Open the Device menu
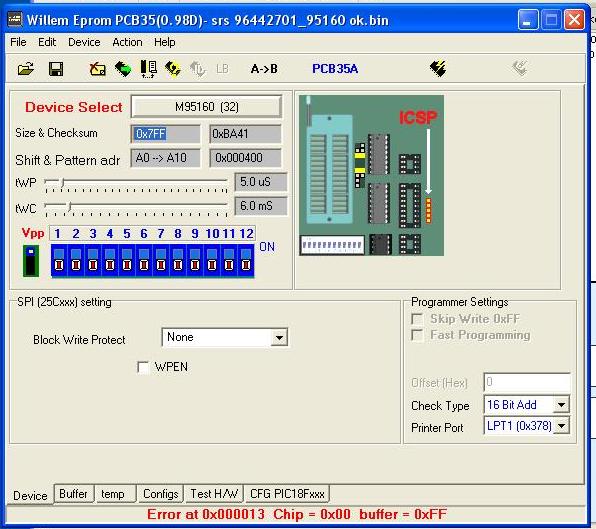The width and height of the screenshot is (596, 529). (84, 42)
